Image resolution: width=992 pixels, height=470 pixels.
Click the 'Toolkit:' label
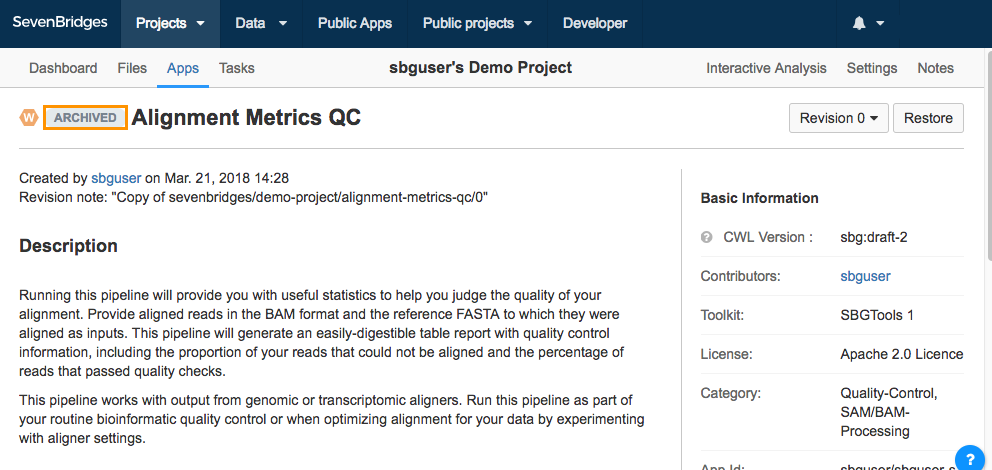(x=722, y=315)
